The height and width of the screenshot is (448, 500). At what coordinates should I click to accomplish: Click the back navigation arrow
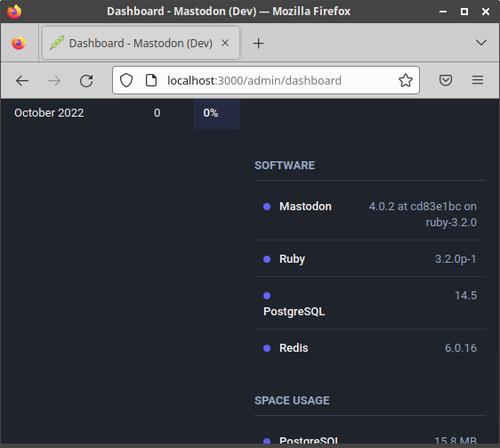point(22,81)
